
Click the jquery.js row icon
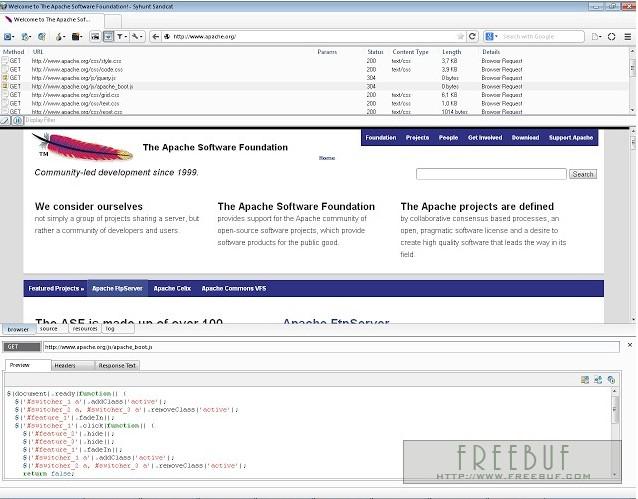point(5,78)
